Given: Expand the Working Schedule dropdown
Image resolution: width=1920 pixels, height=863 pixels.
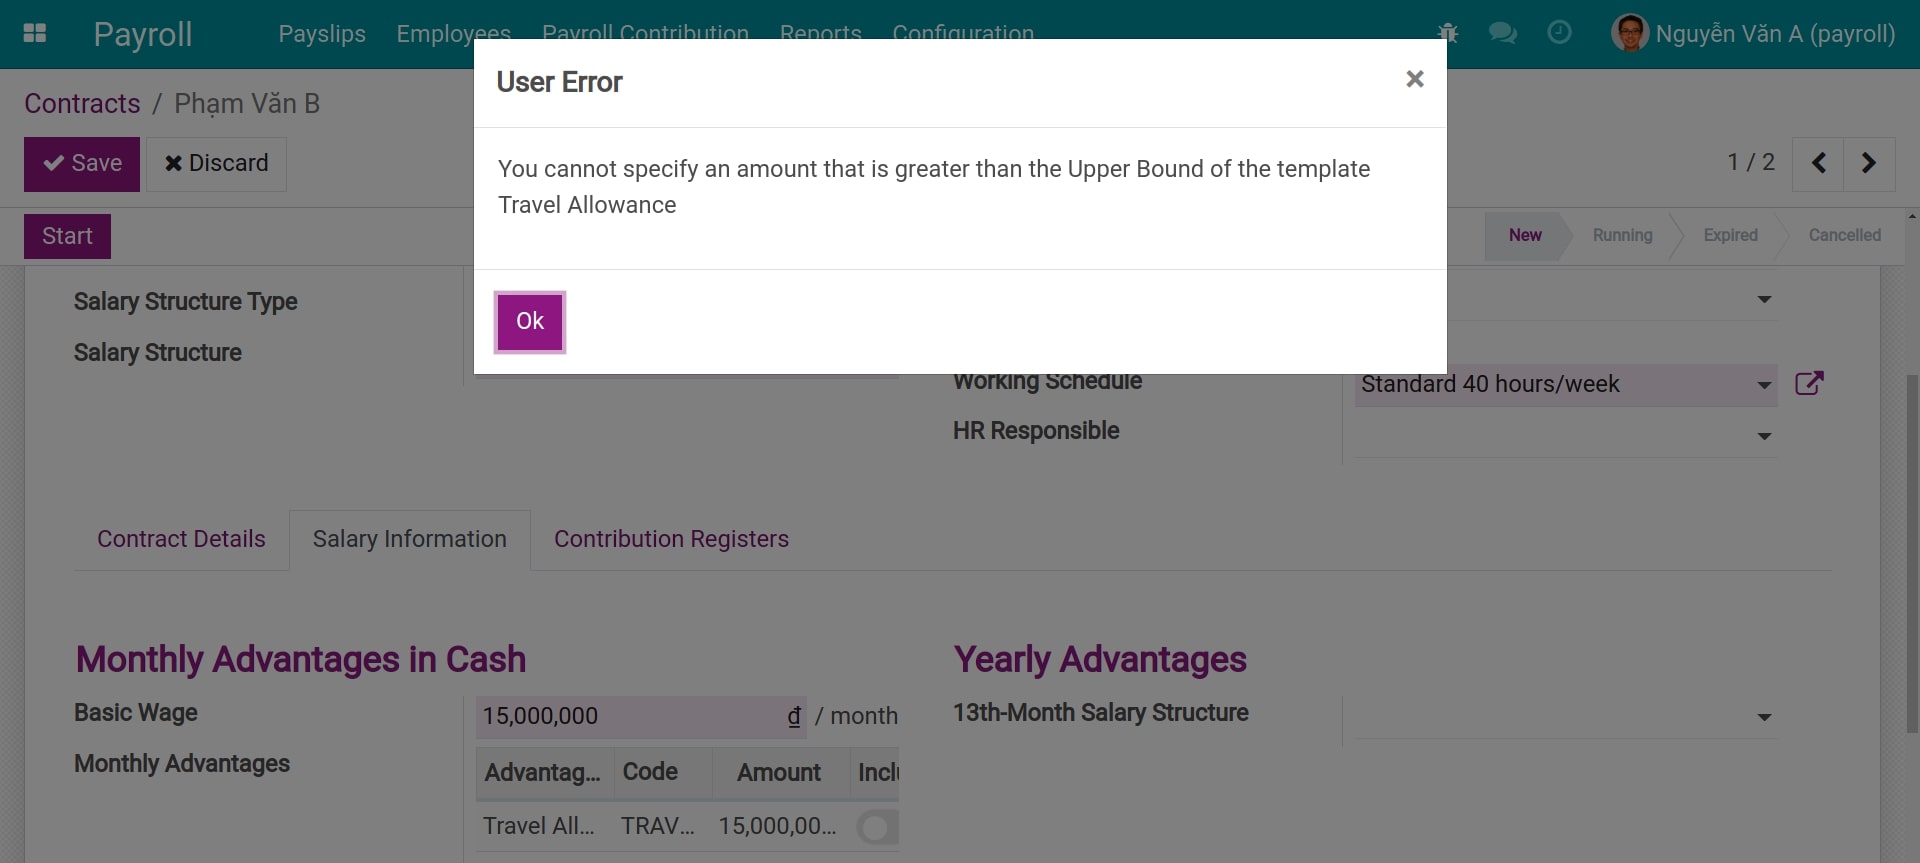Looking at the screenshot, I should [1764, 385].
